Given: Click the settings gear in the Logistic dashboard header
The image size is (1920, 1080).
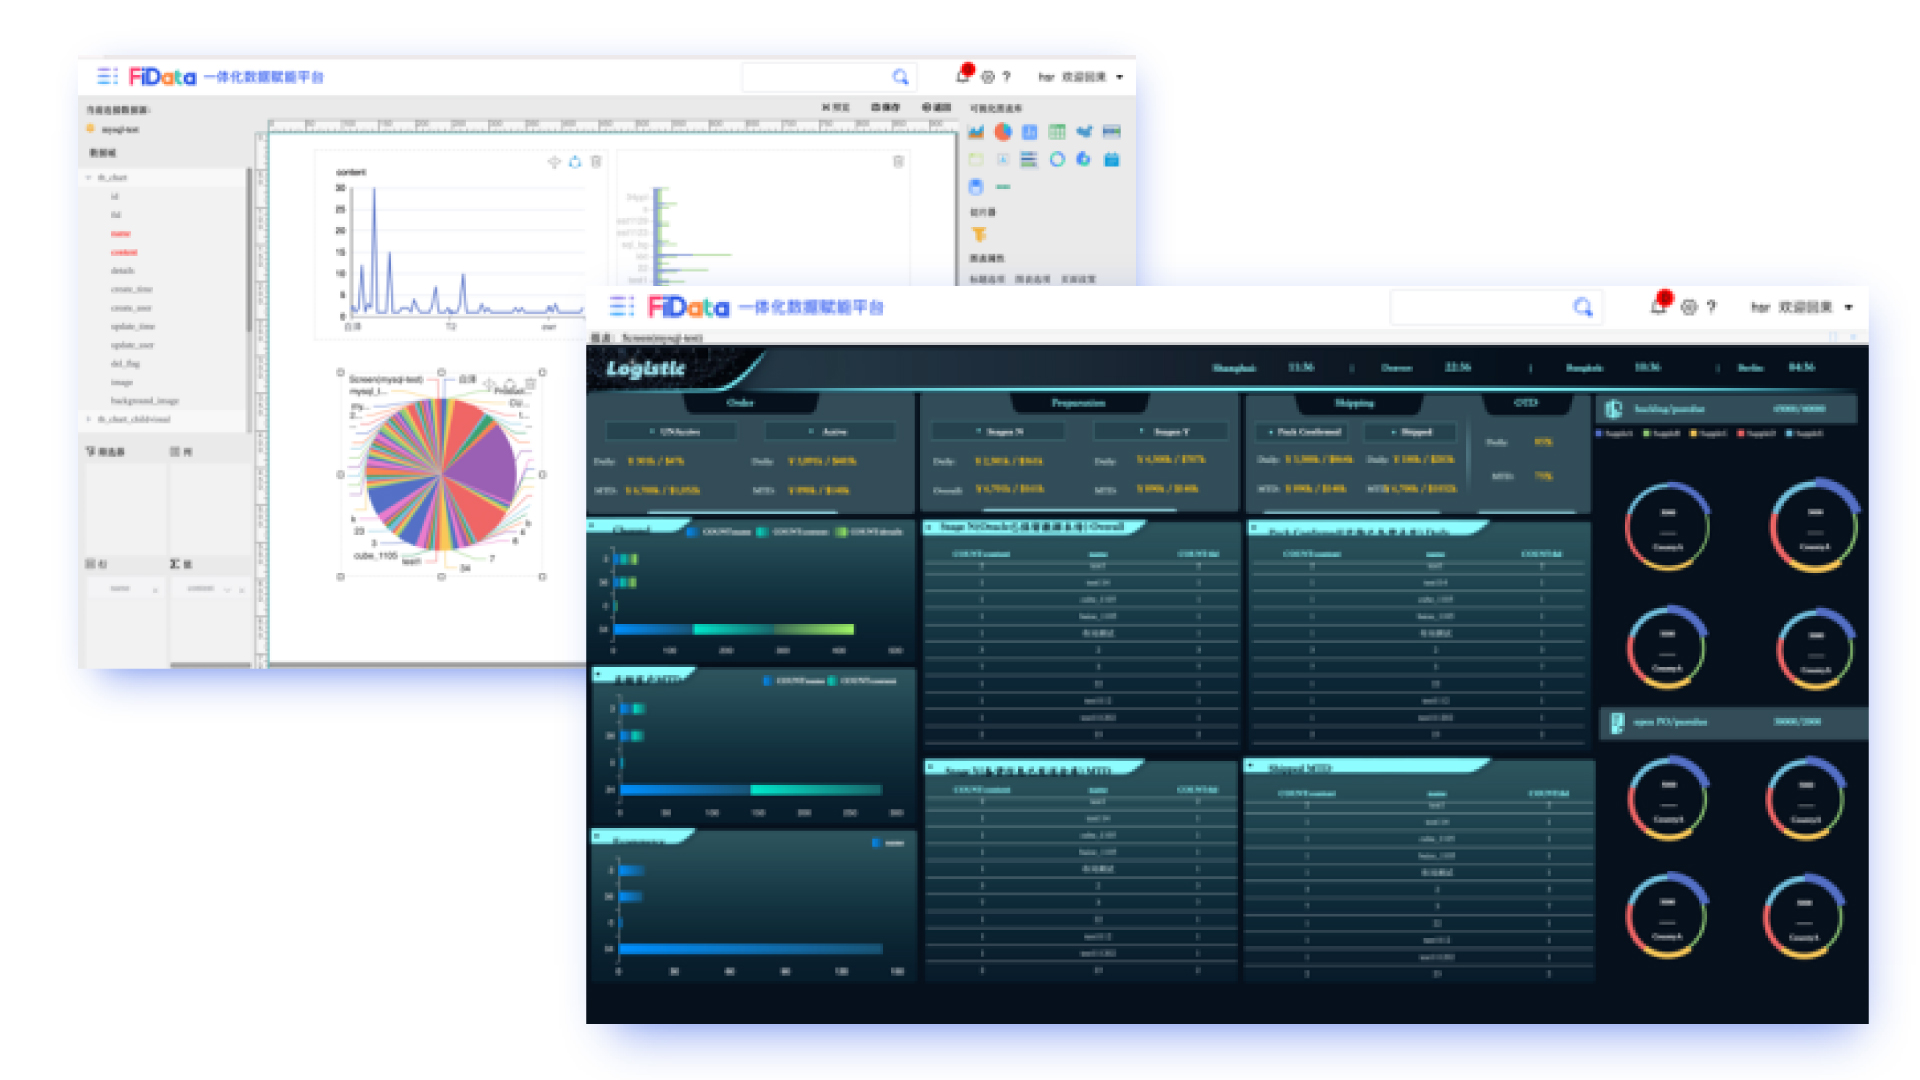Looking at the screenshot, I should click(x=1689, y=308).
